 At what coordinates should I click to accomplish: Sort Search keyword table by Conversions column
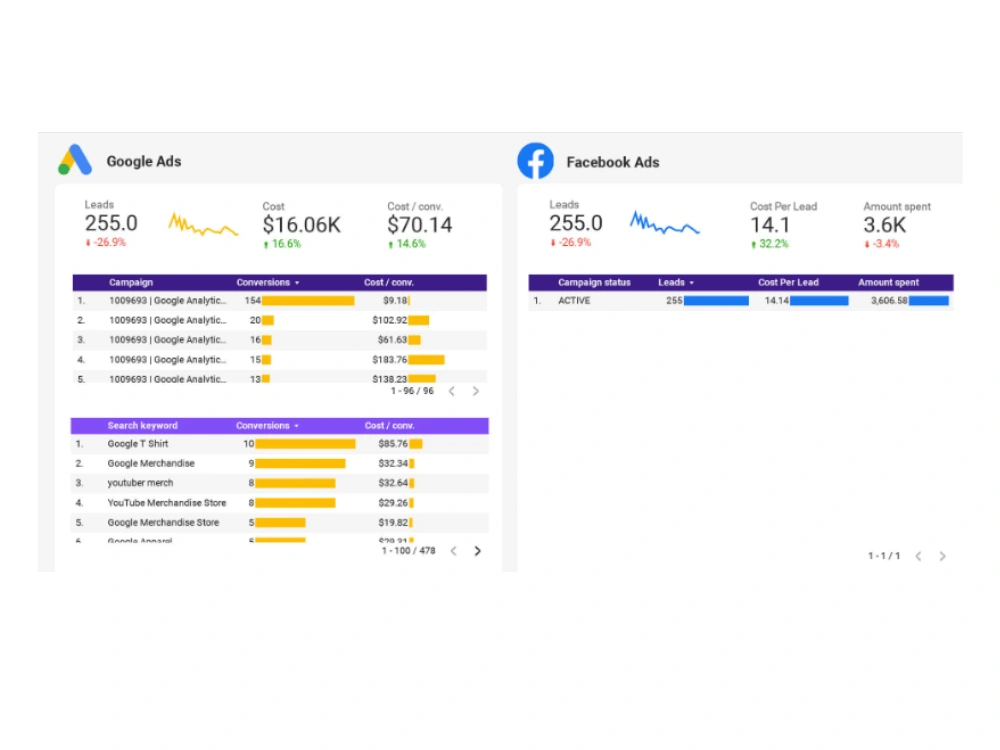click(x=267, y=425)
